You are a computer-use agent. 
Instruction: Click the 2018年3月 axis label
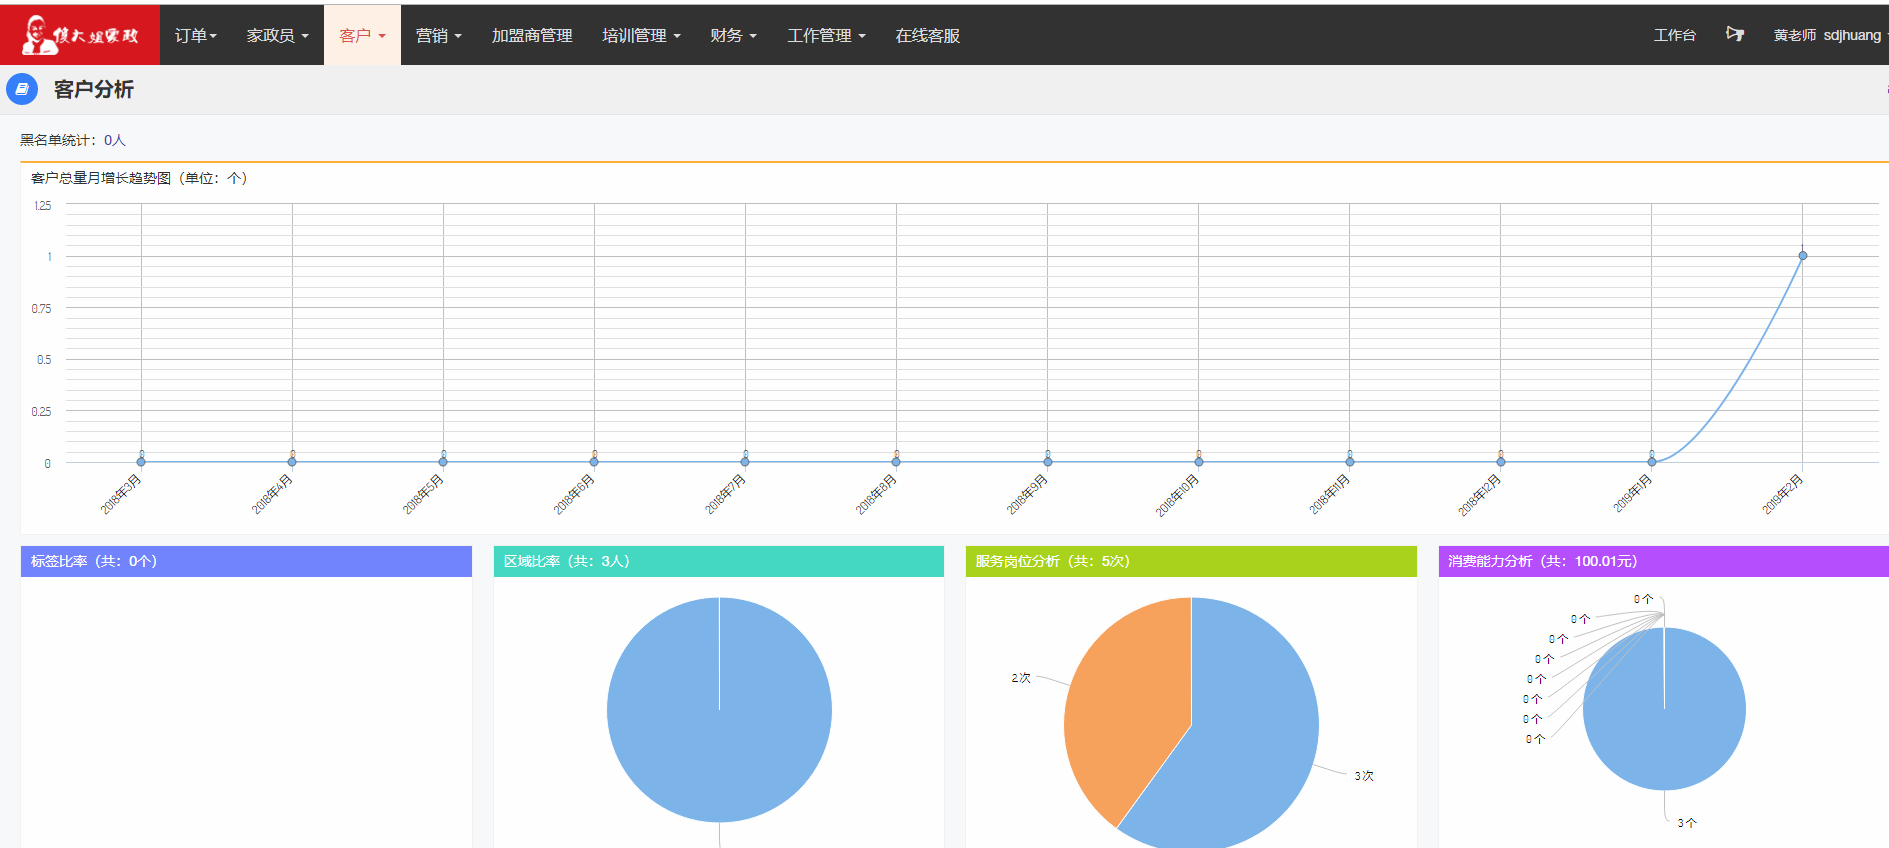tap(121, 495)
